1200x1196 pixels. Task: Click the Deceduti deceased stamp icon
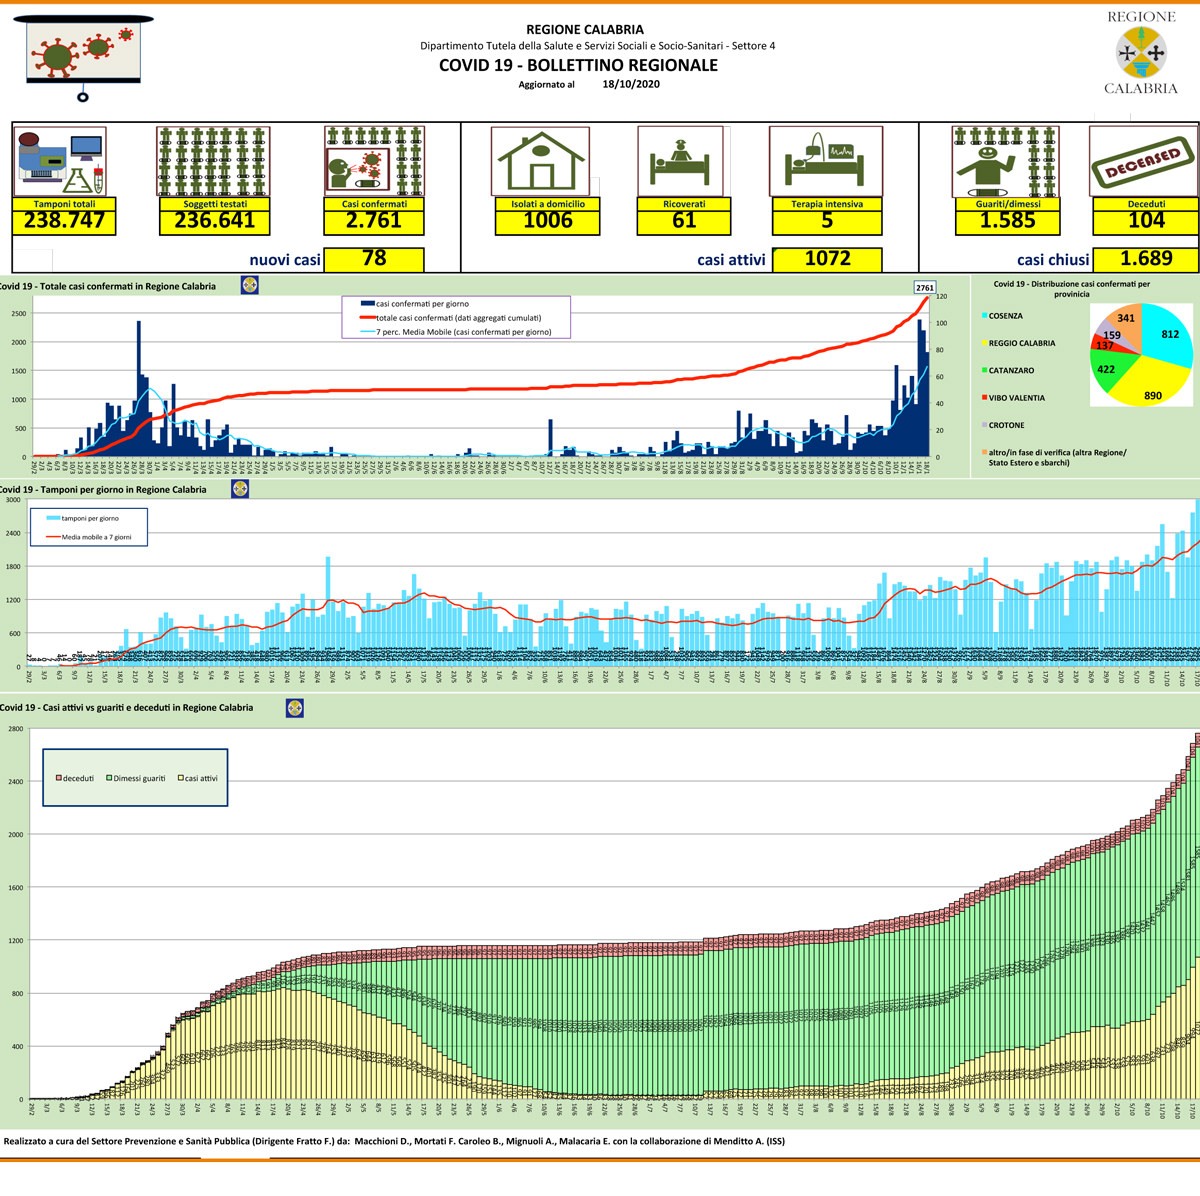pos(1142,161)
